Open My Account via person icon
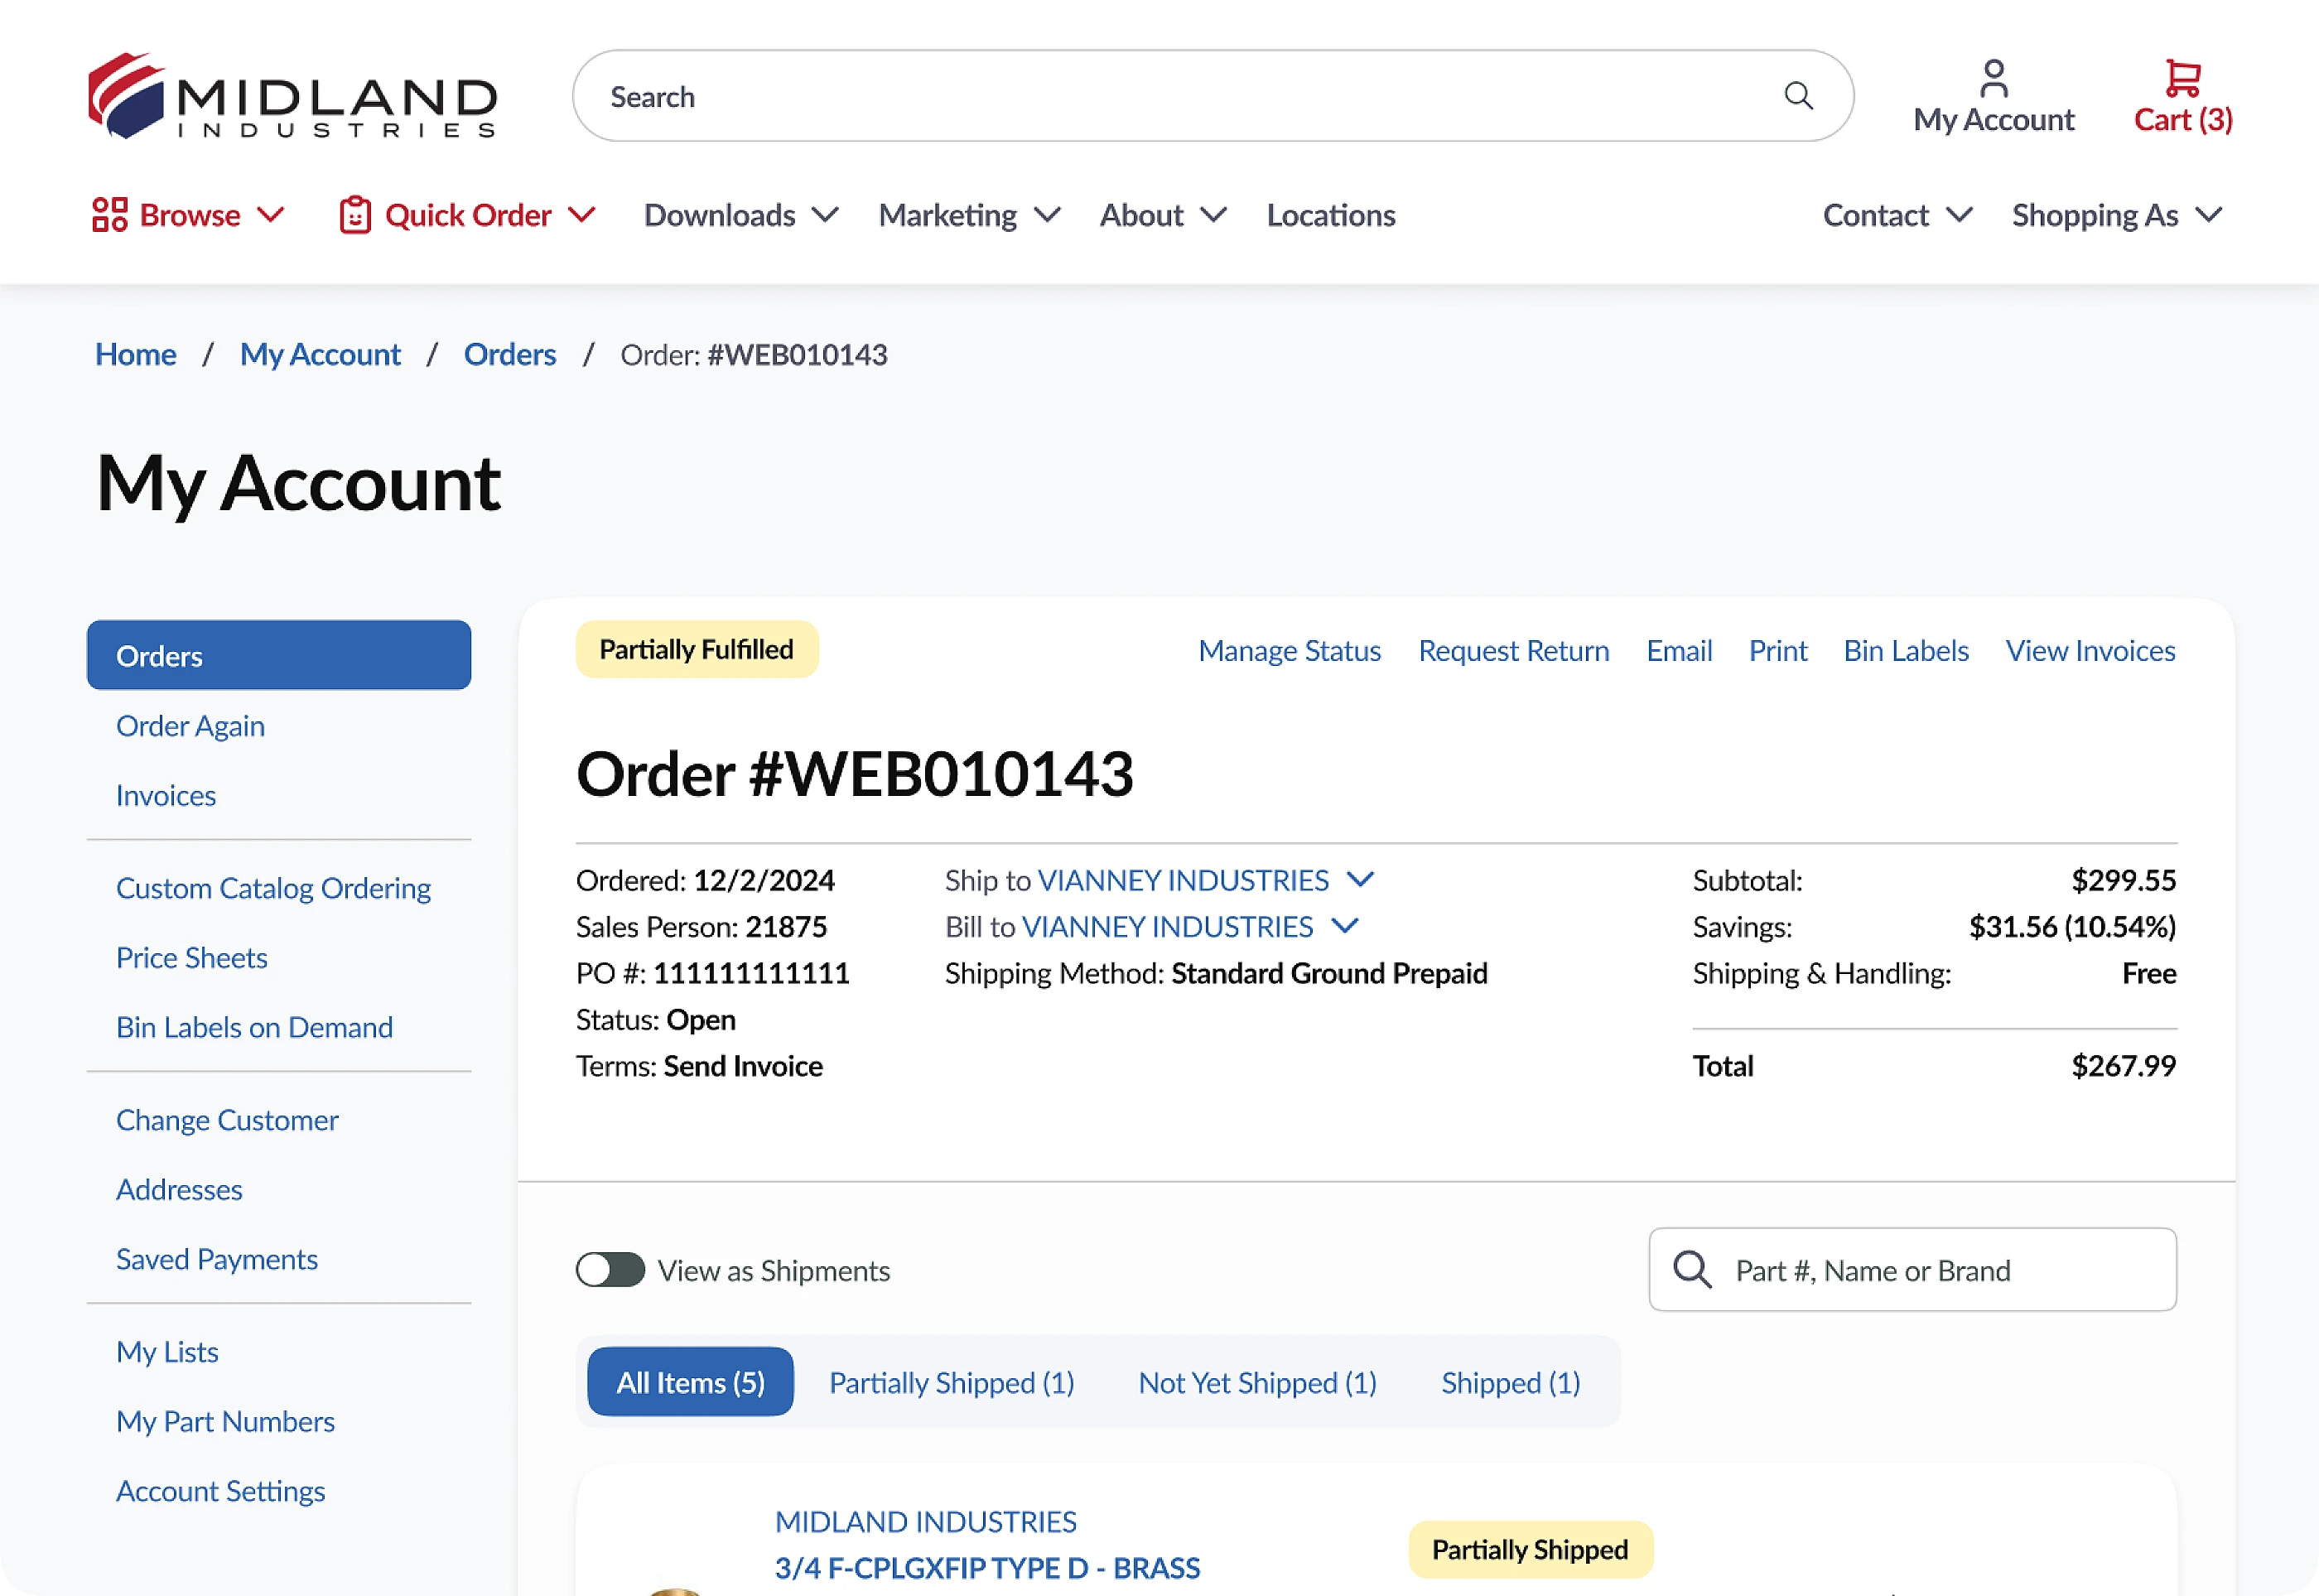Image resolution: width=2319 pixels, height=1596 pixels. tap(1993, 78)
